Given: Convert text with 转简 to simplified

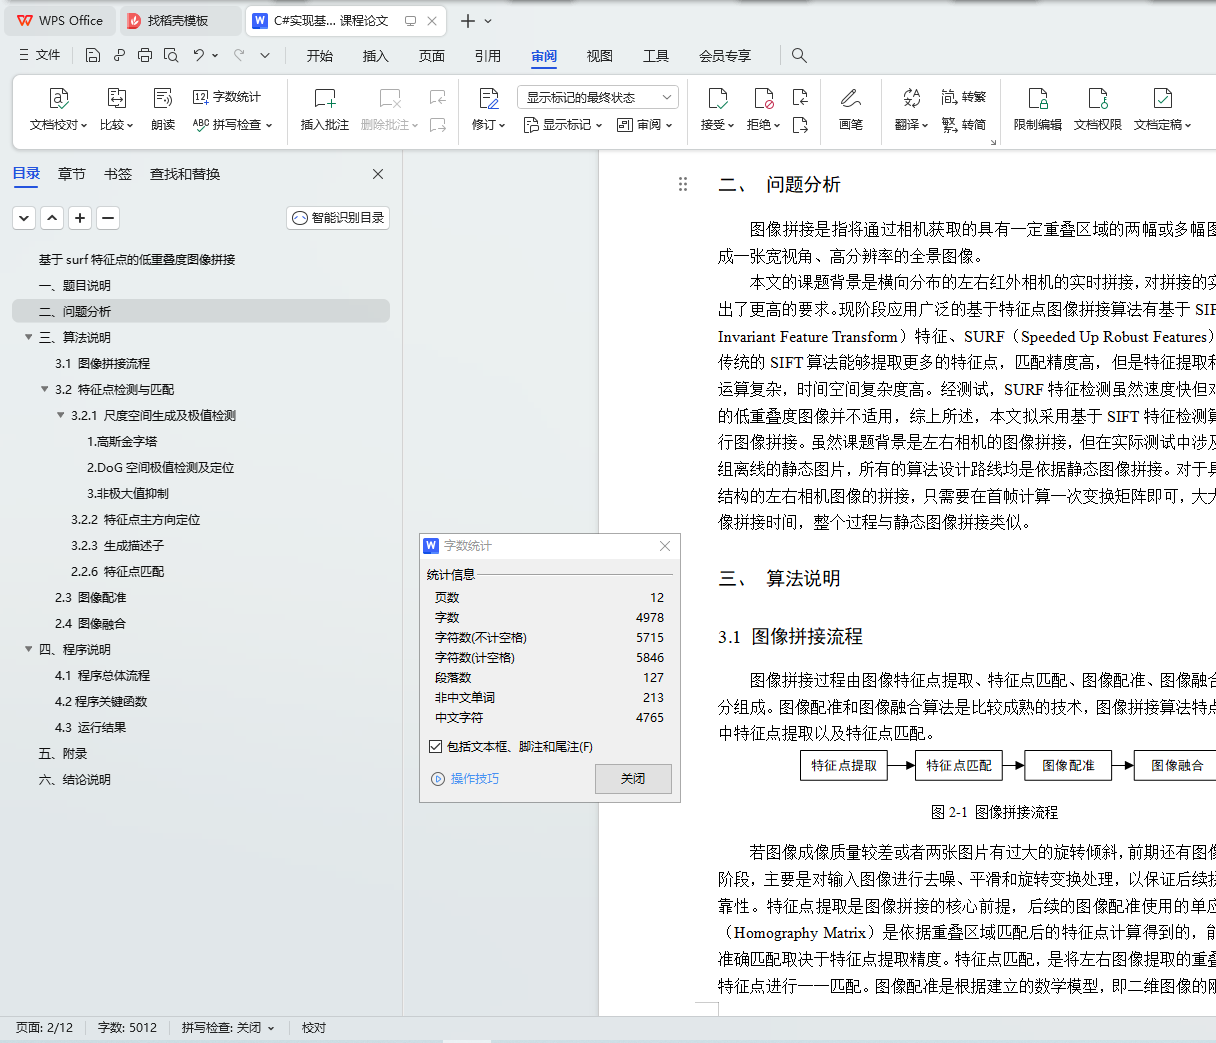Looking at the screenshot, I should [964, 125].
